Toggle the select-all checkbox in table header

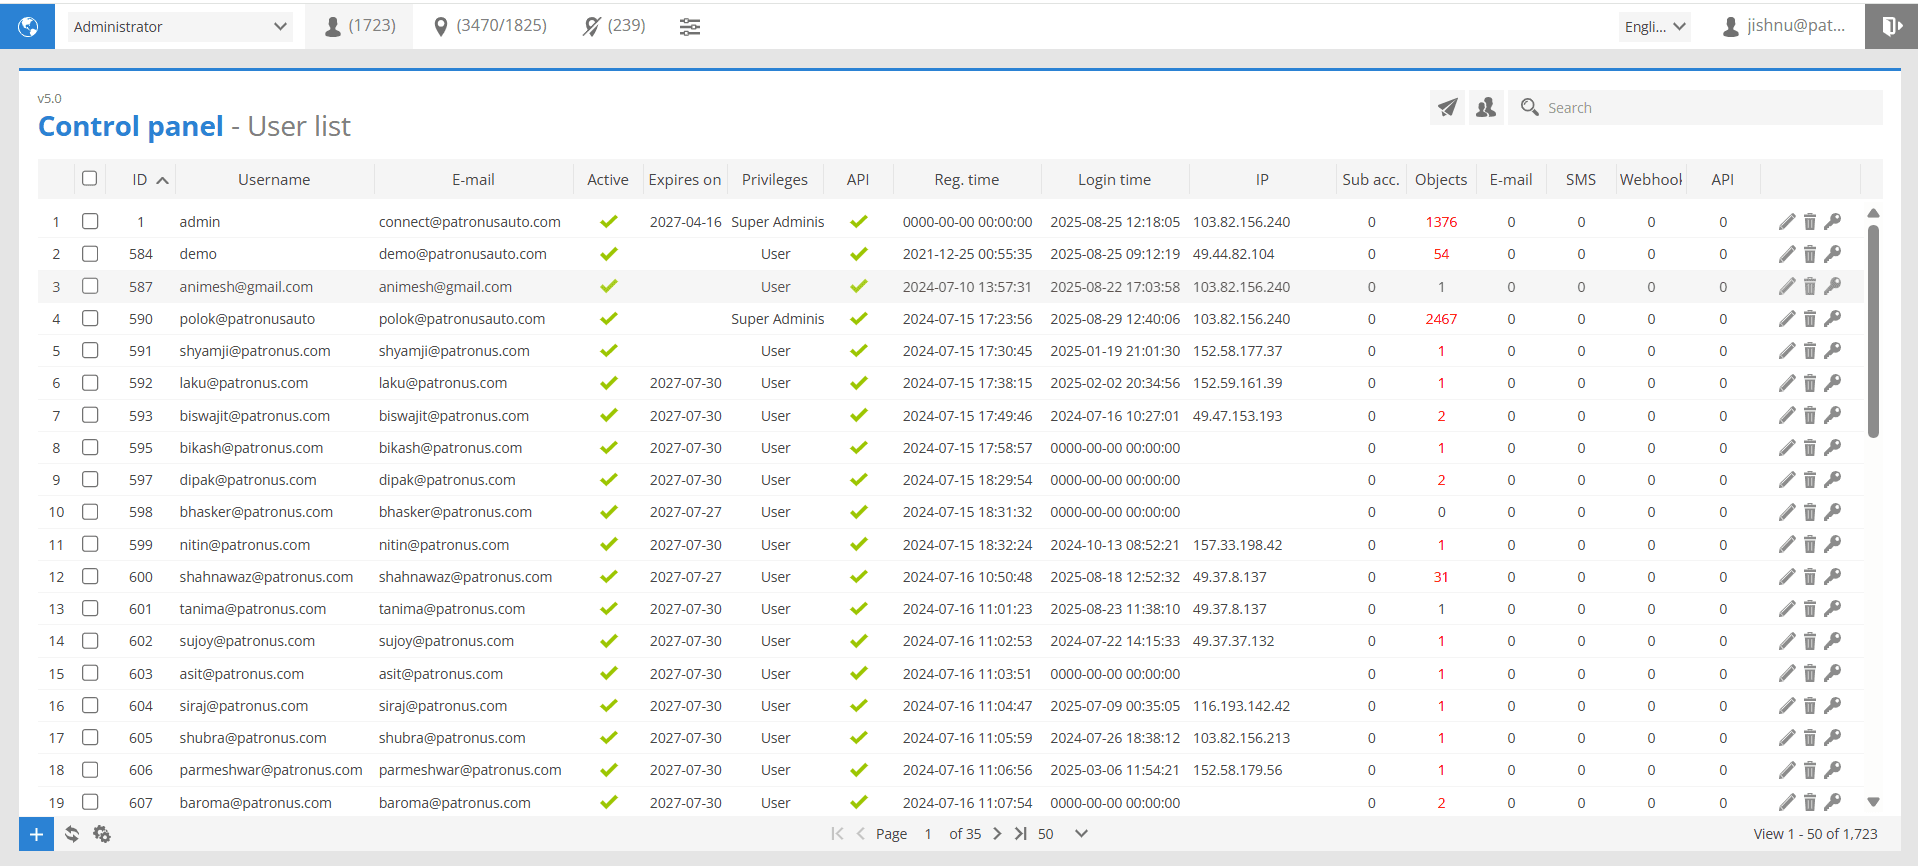90,179
